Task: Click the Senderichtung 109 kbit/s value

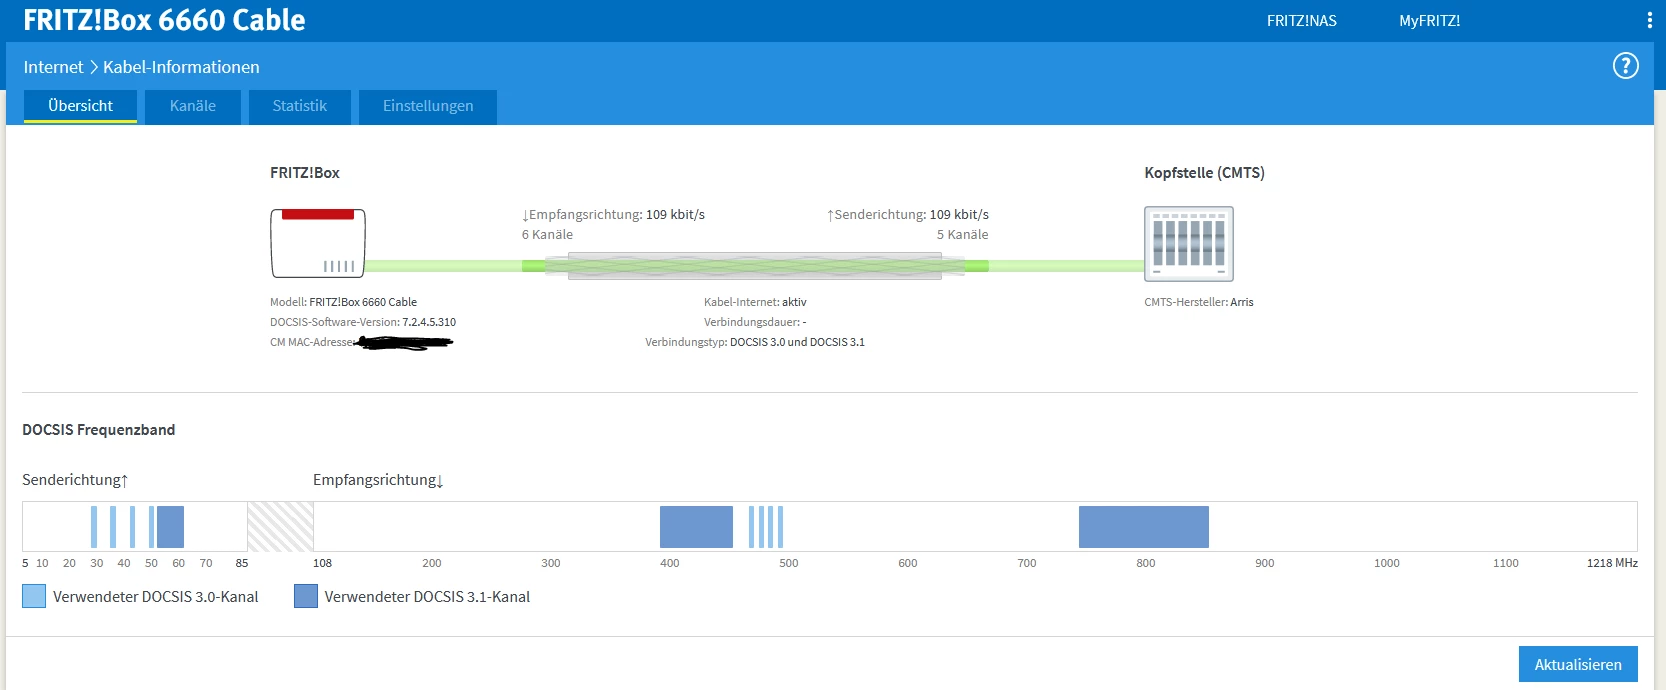Action: [959, 215]
